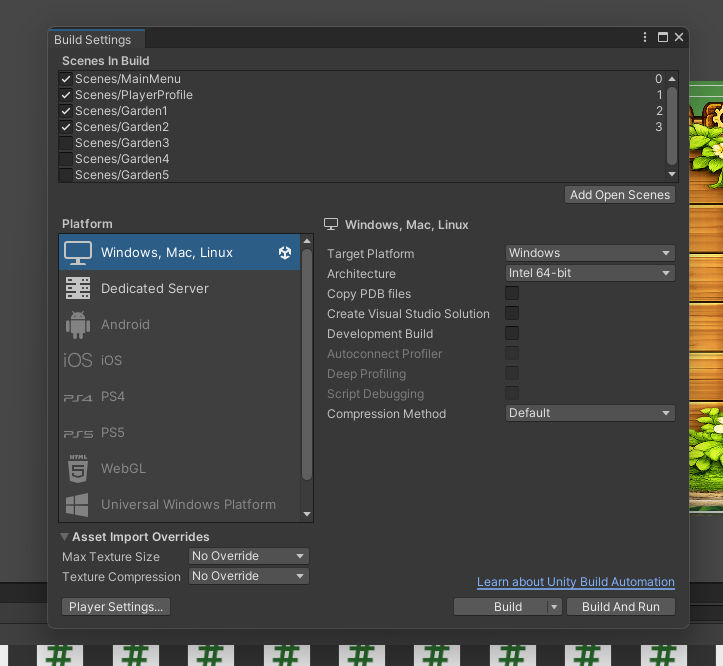Open the Build button dropdown arrow
The height and width of the screenshot is (666, 723).
tap(554, 607)
